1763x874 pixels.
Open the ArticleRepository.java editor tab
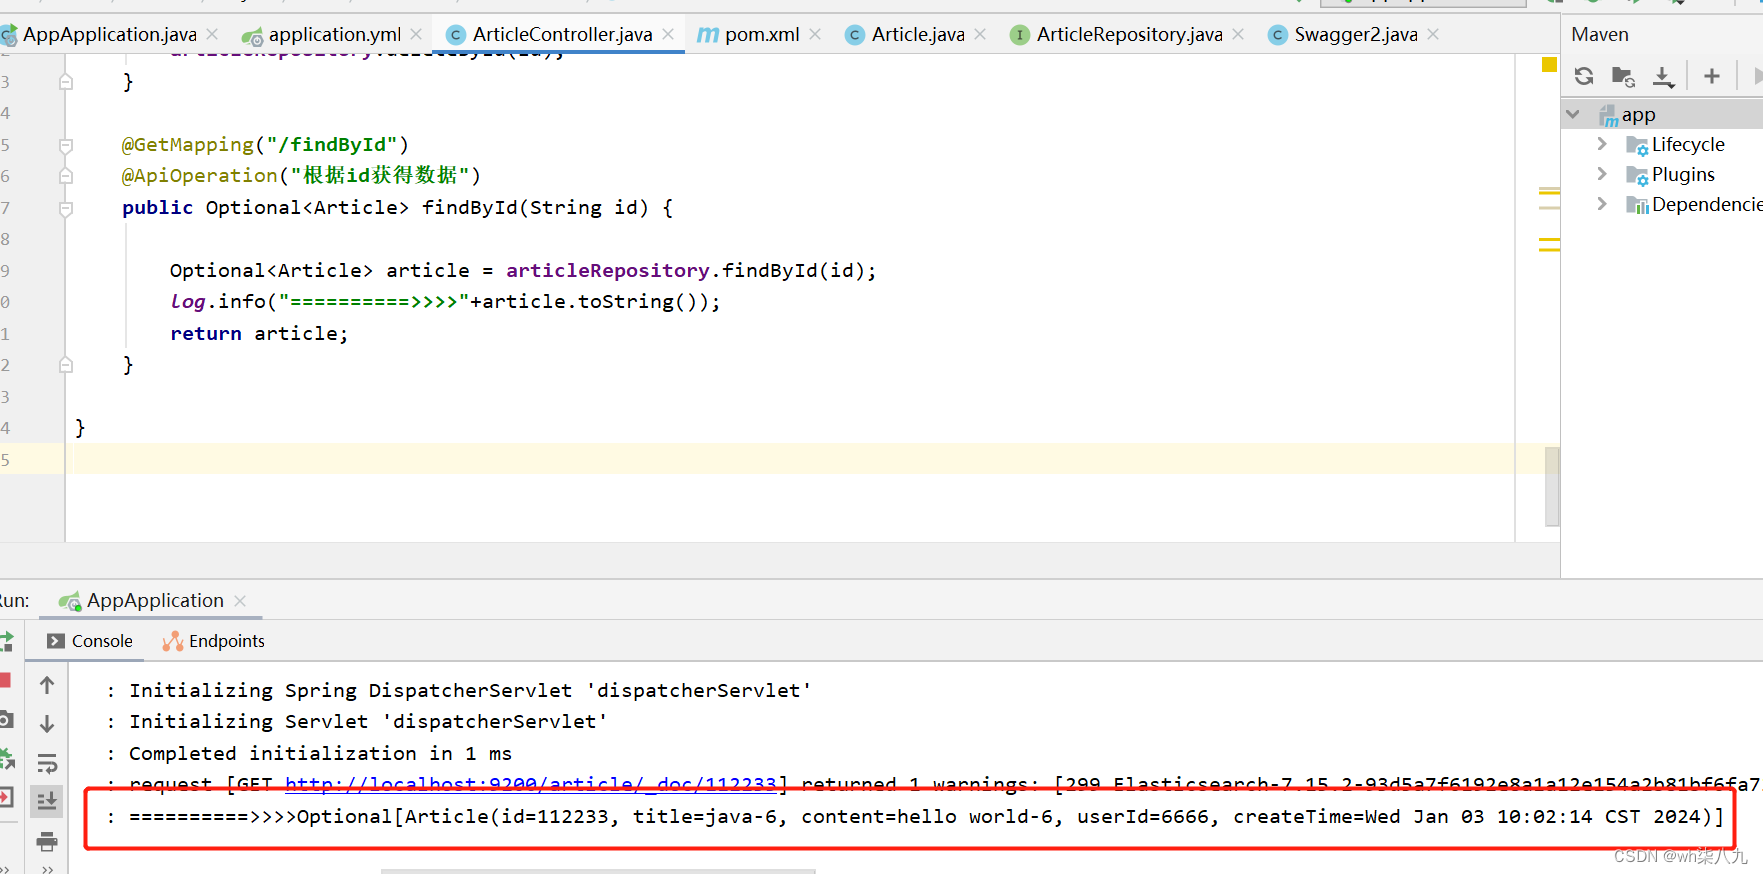click(1129, 34)
